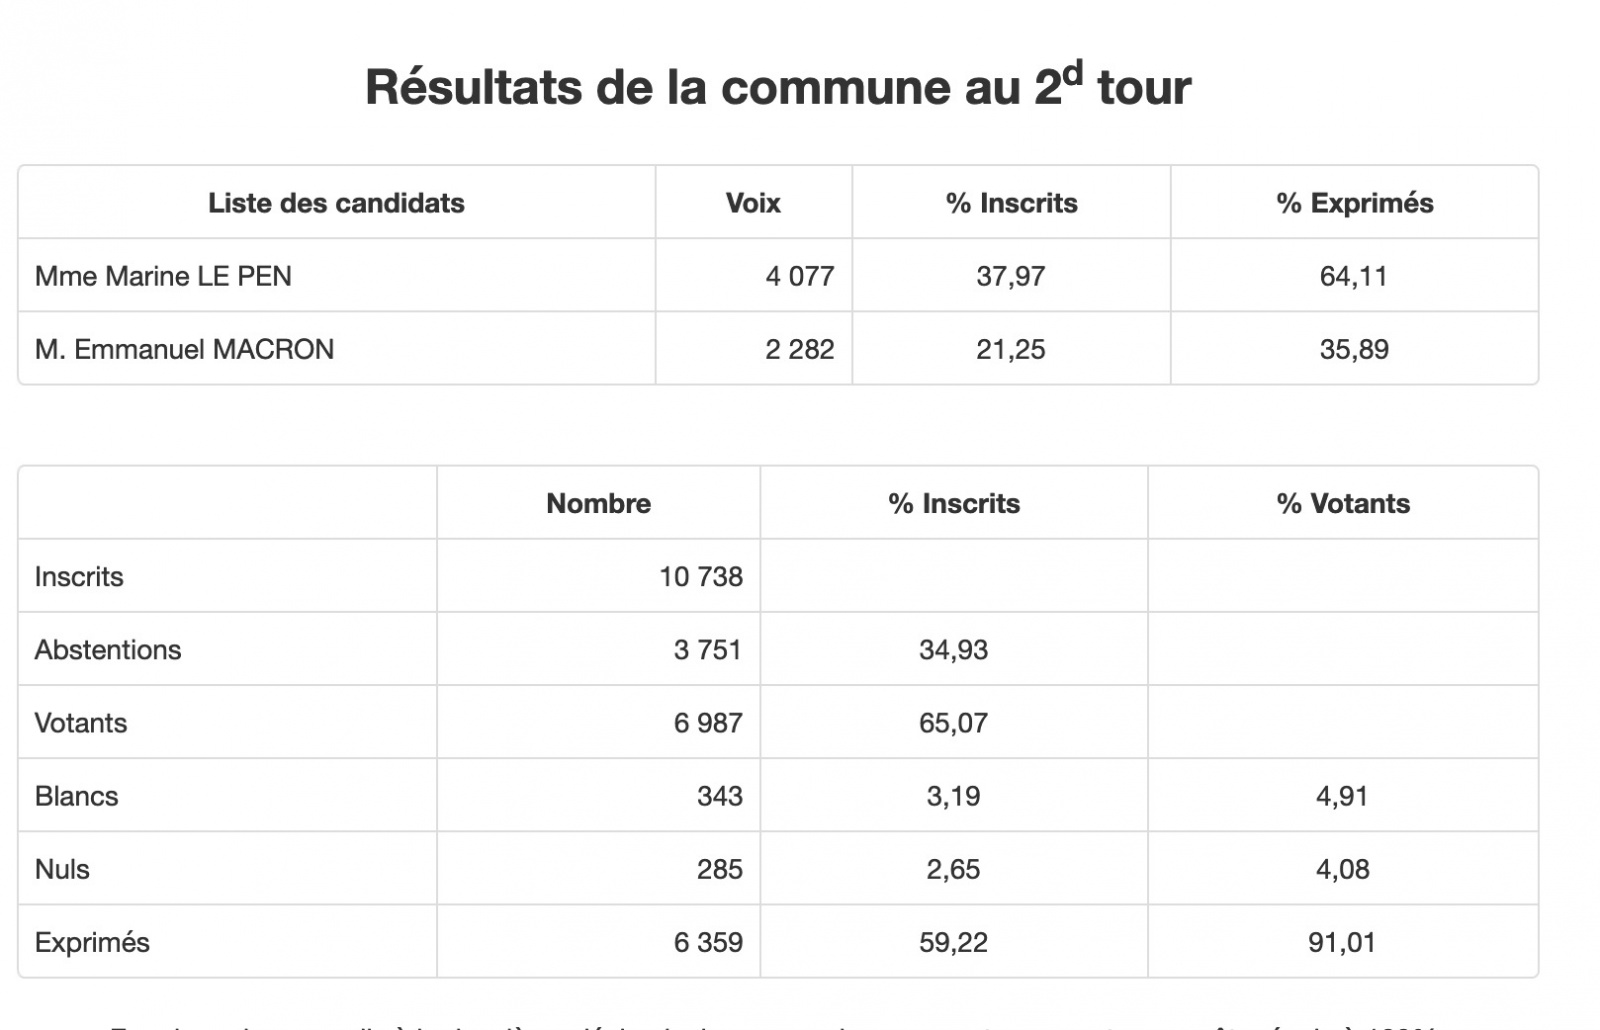
Task: Select the 35,89 percentage cell
Action: click(1353, 349)
